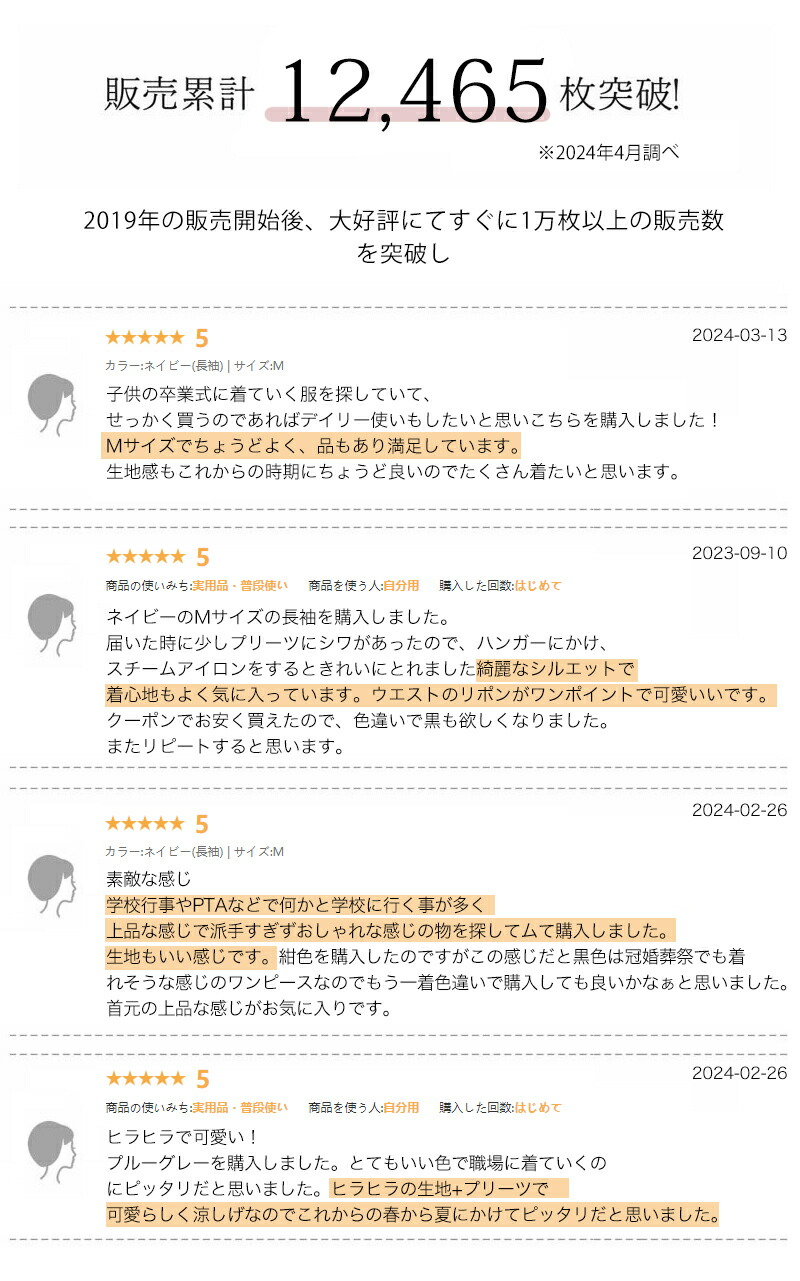Click the highlighted "ヒラヒラの生地+プリーツで" text
The image size is (800, 1281).
tap(440, 1189)
